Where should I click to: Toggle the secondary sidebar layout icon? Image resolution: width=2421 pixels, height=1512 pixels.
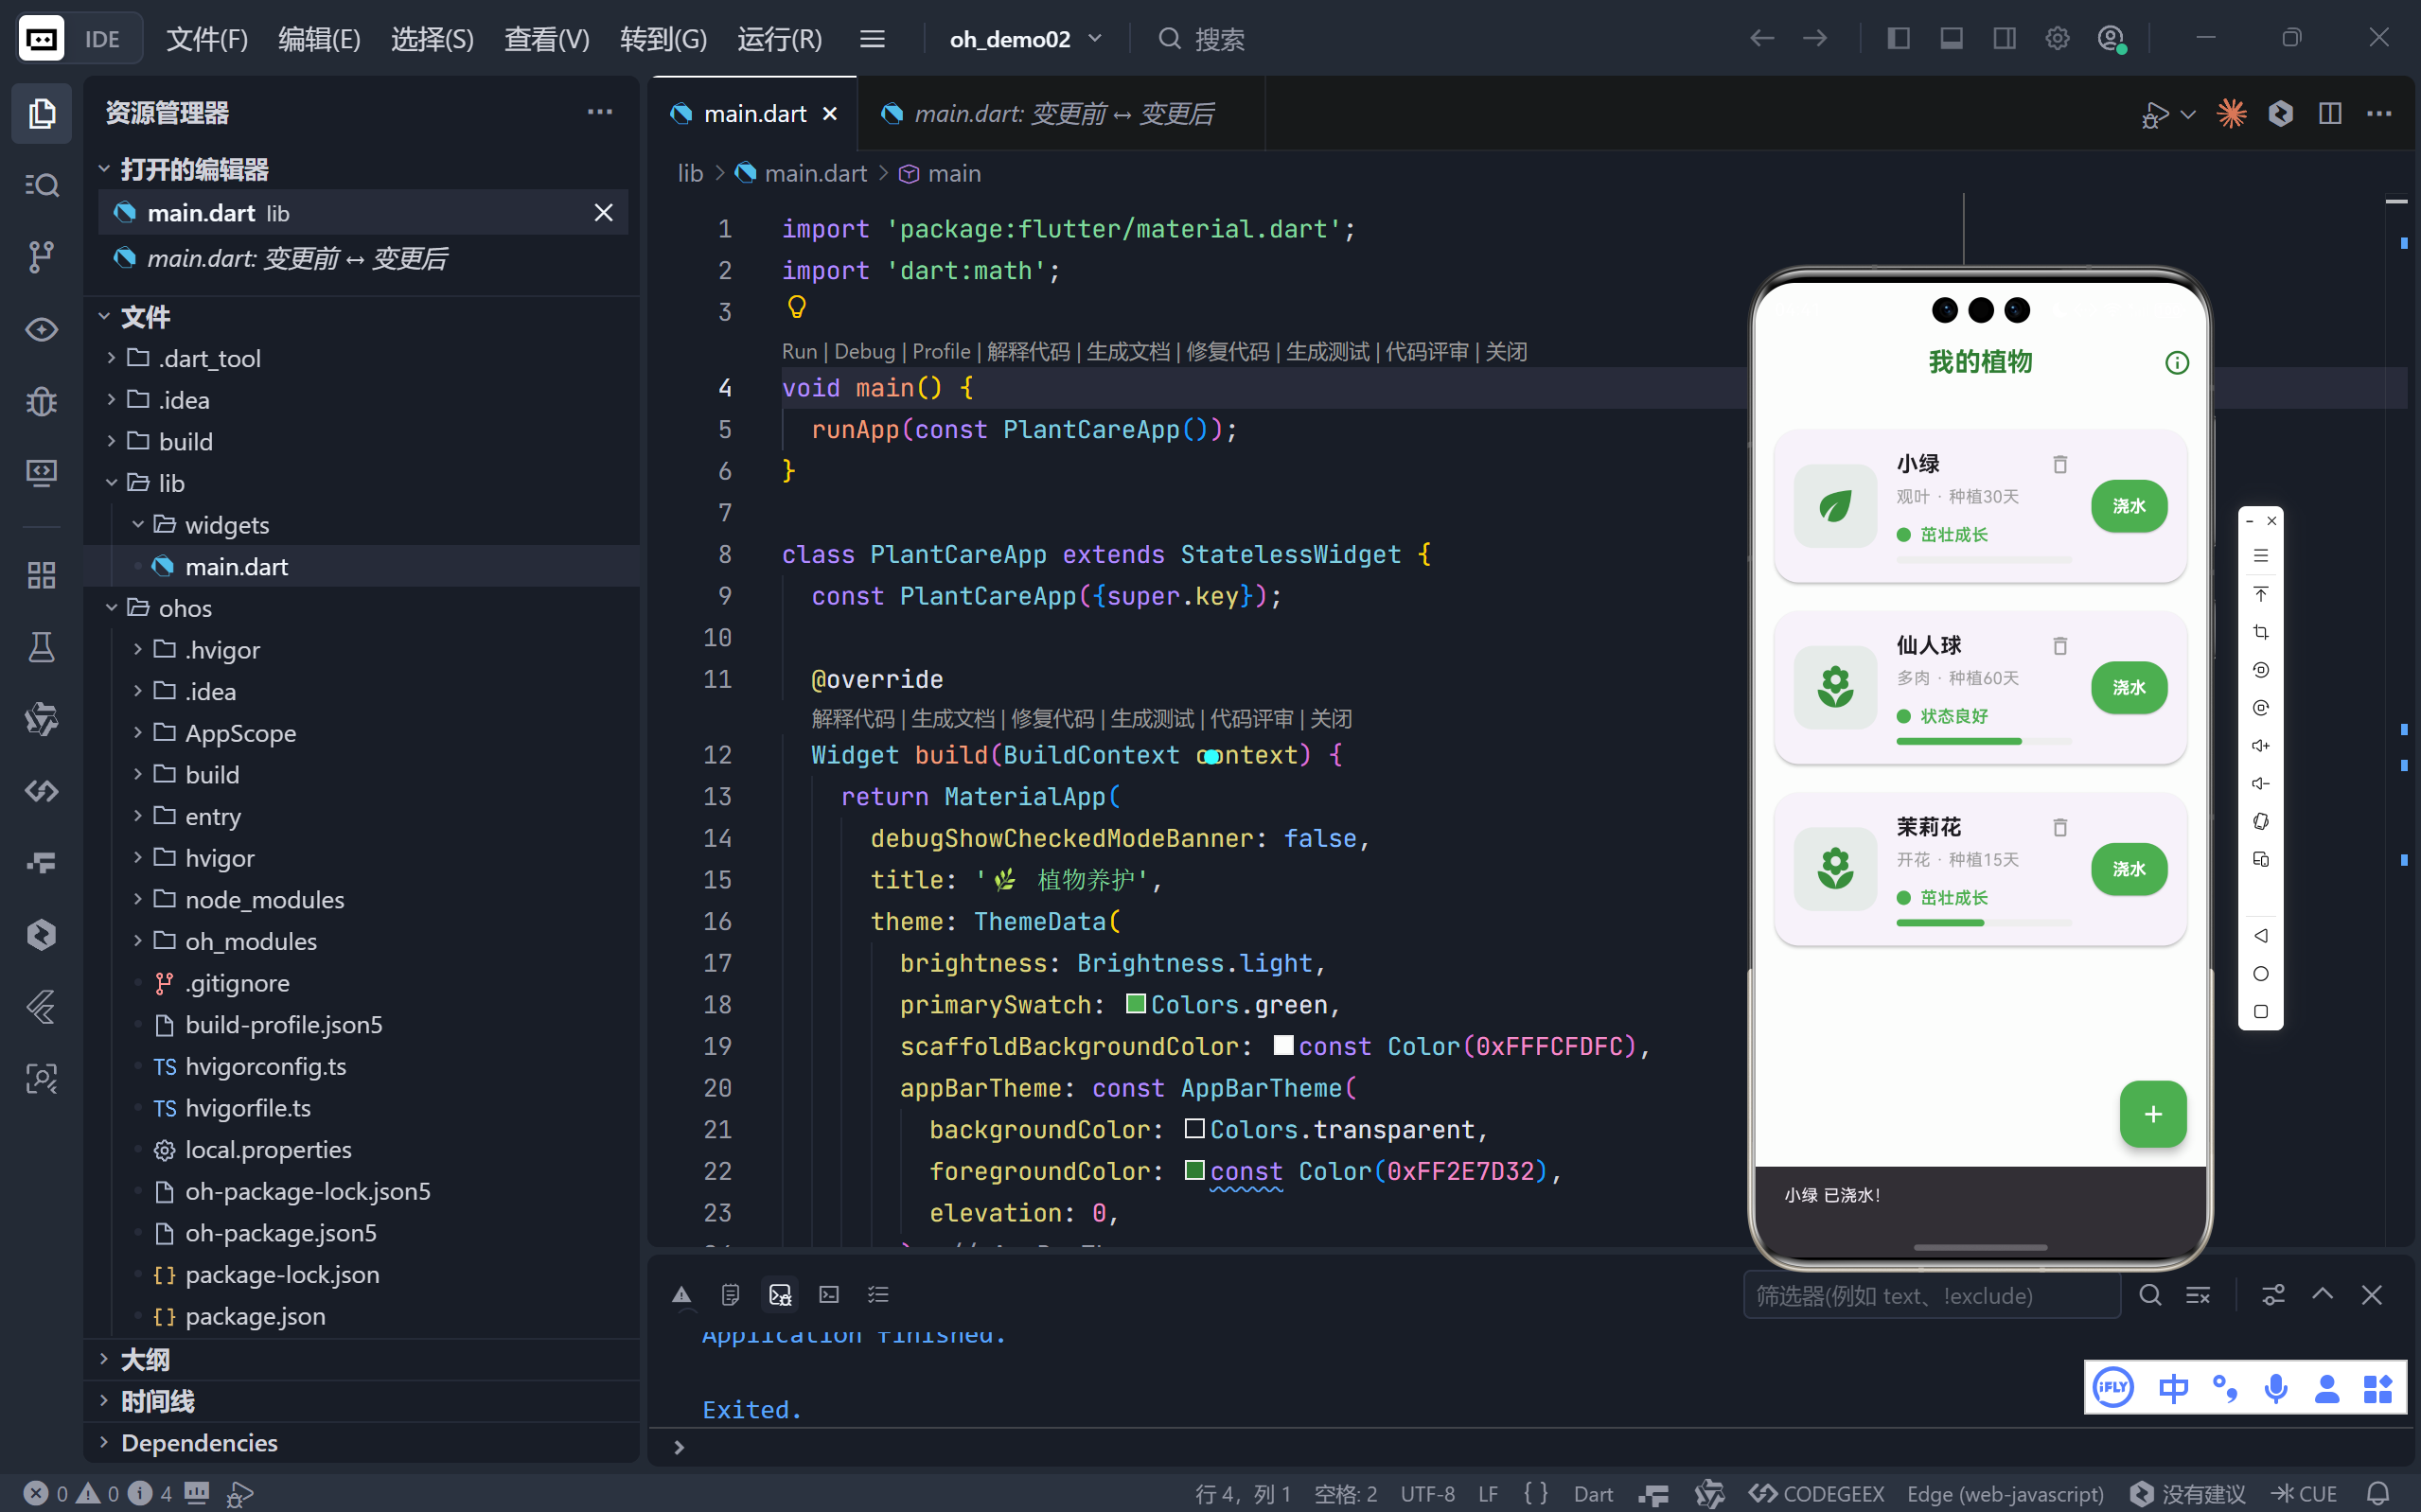2004,39
